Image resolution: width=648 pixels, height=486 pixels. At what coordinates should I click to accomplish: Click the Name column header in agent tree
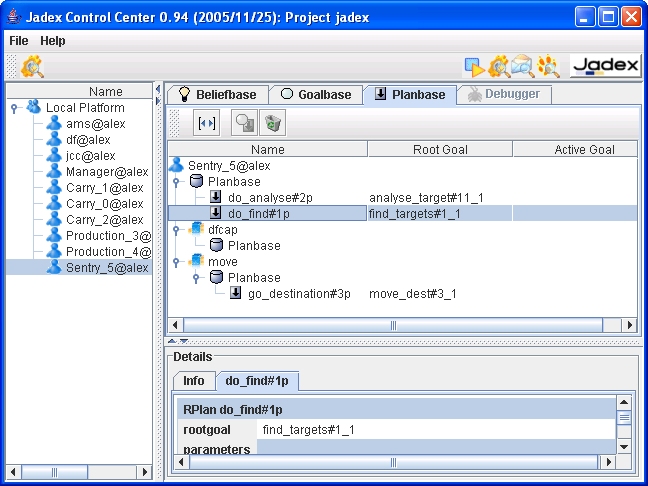coord(79,91)
